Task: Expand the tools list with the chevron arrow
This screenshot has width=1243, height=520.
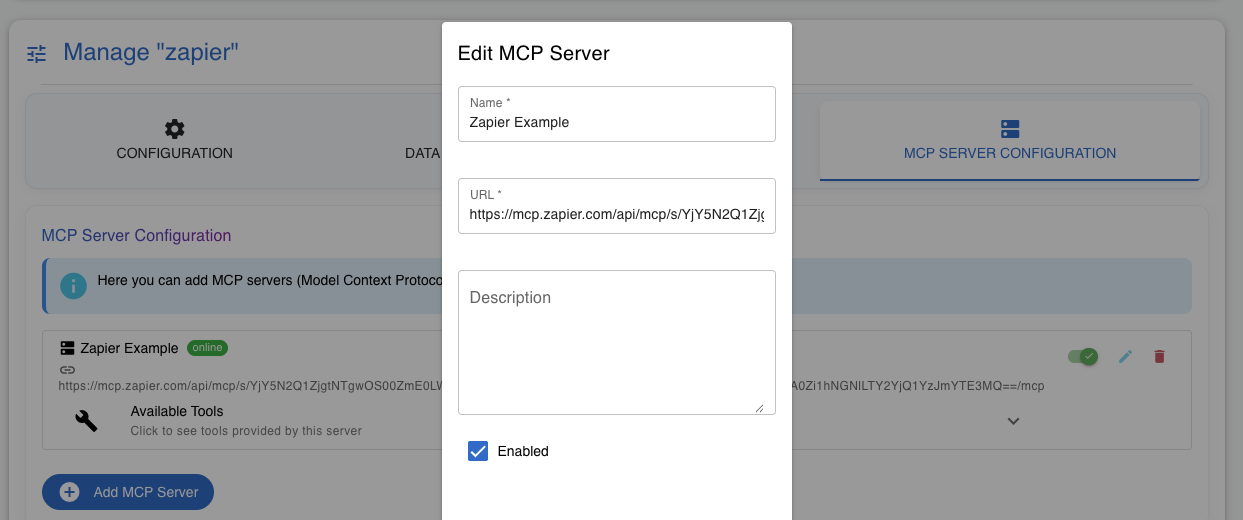Action: [x=1013, y=421]
